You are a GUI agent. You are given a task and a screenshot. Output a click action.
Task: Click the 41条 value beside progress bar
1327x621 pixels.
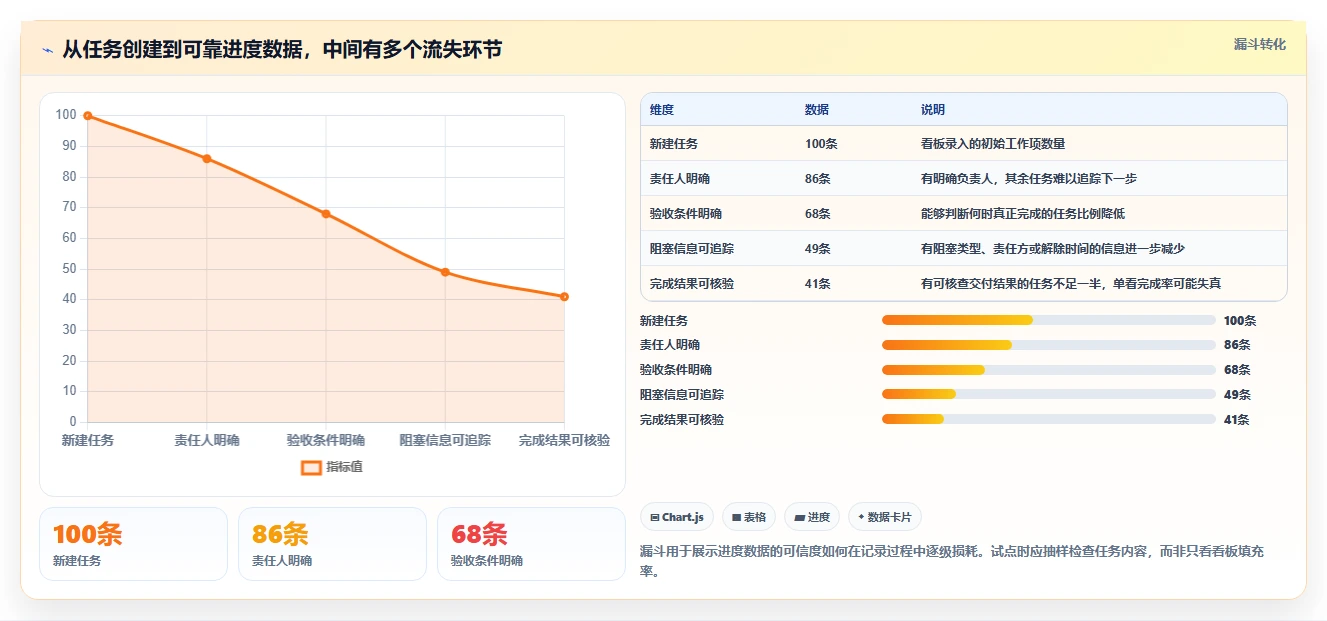(x=1237, y=420)
